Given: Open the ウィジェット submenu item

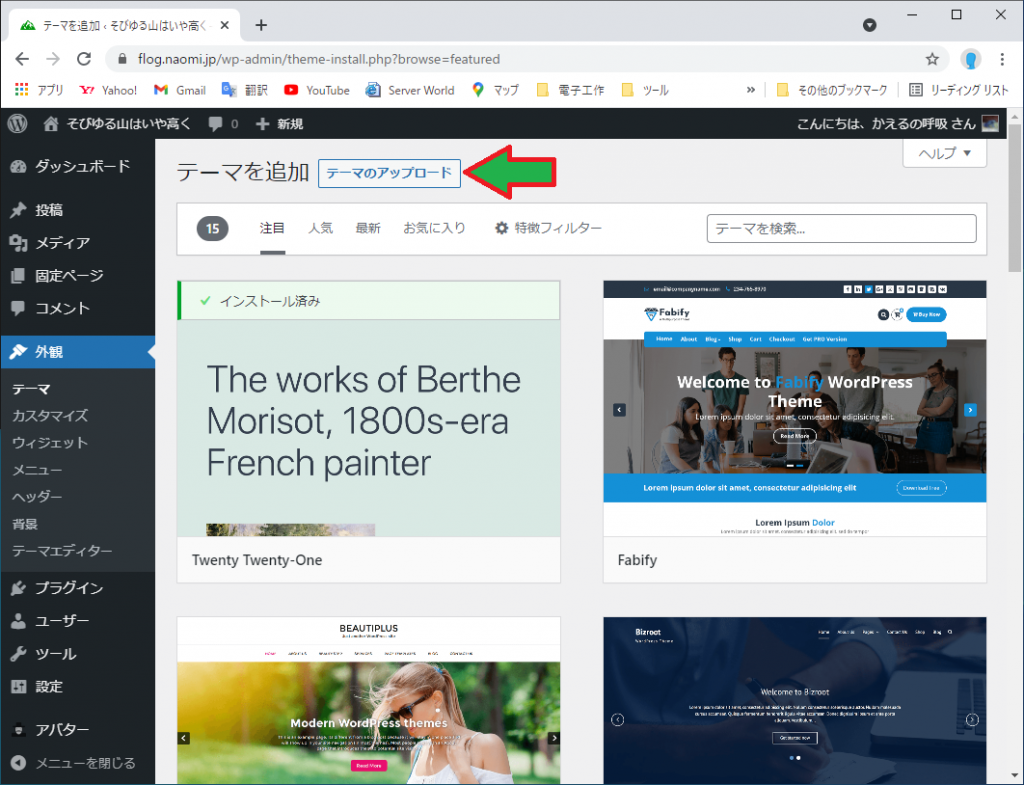Looking at the screenshot, I should point(50,443).
